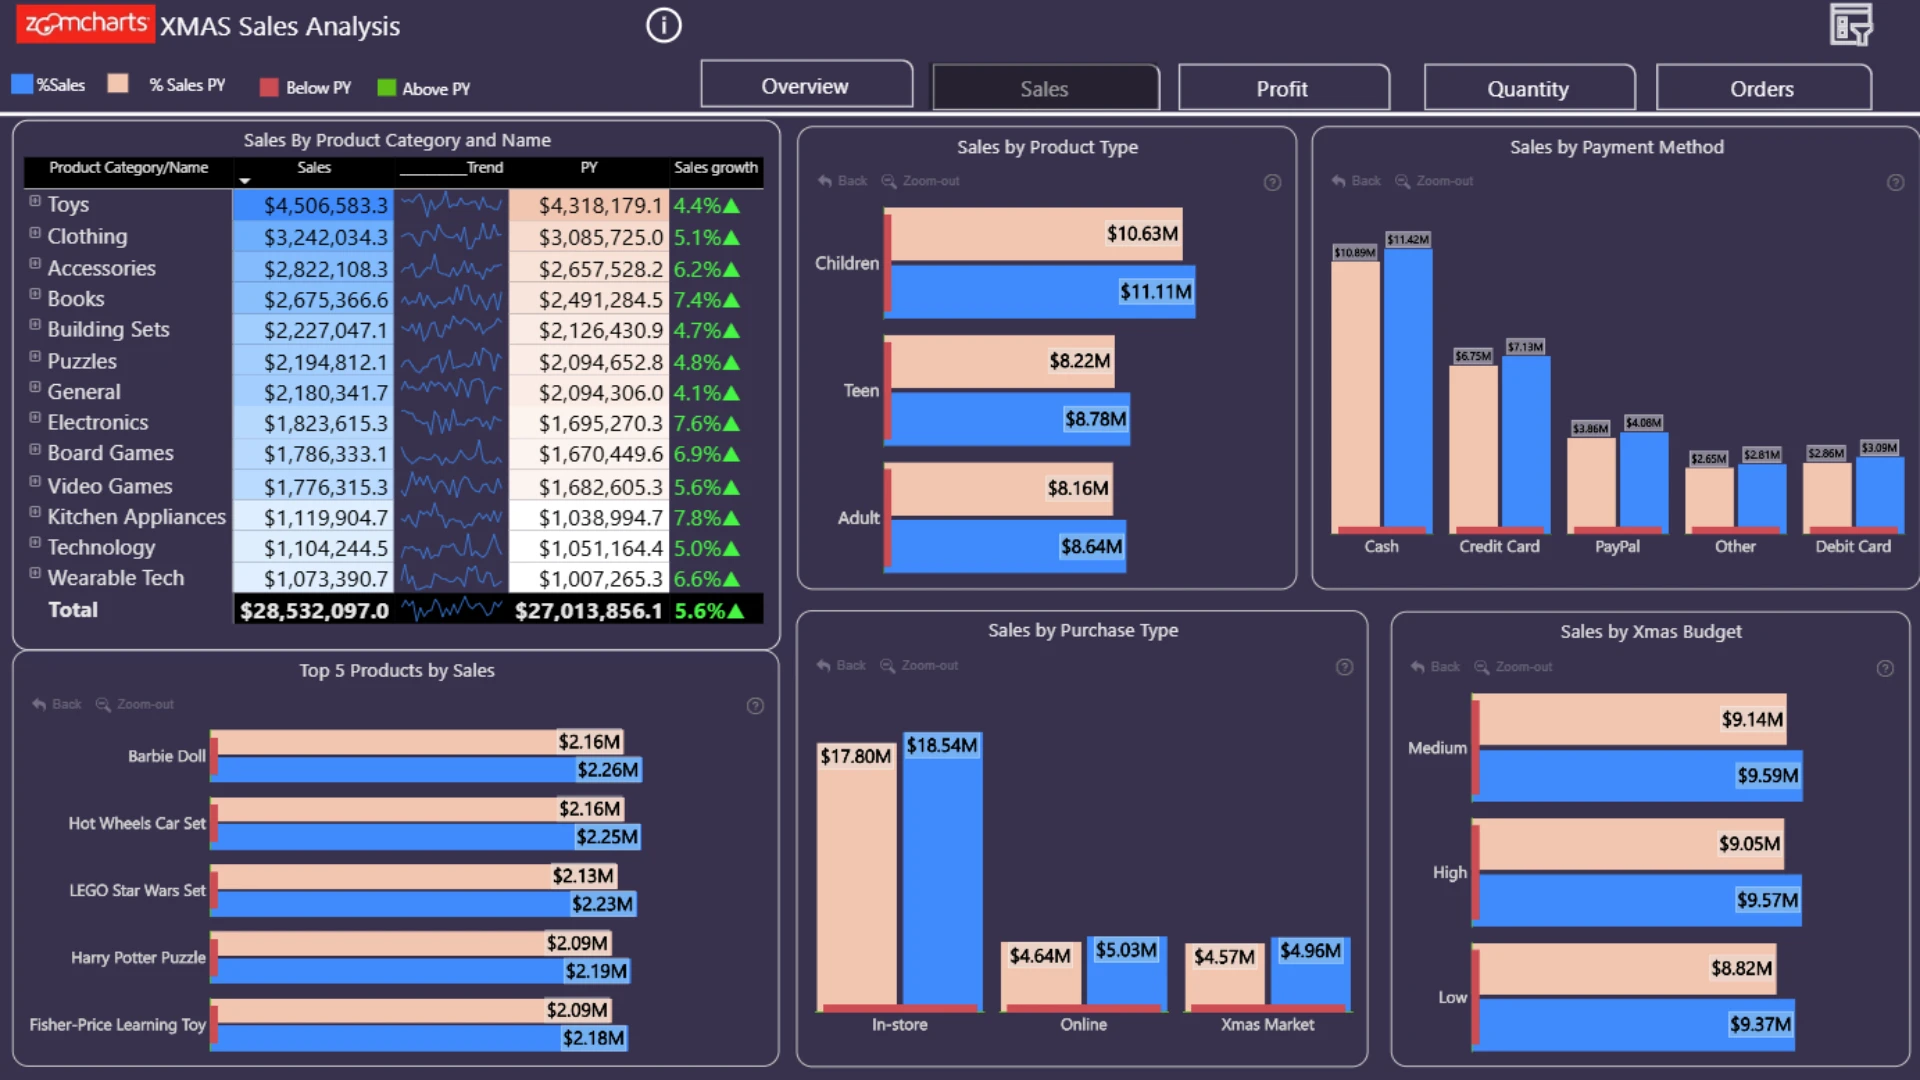
Task: Open help icon in Sales by Purchase Type
Action: point(1345,667)
